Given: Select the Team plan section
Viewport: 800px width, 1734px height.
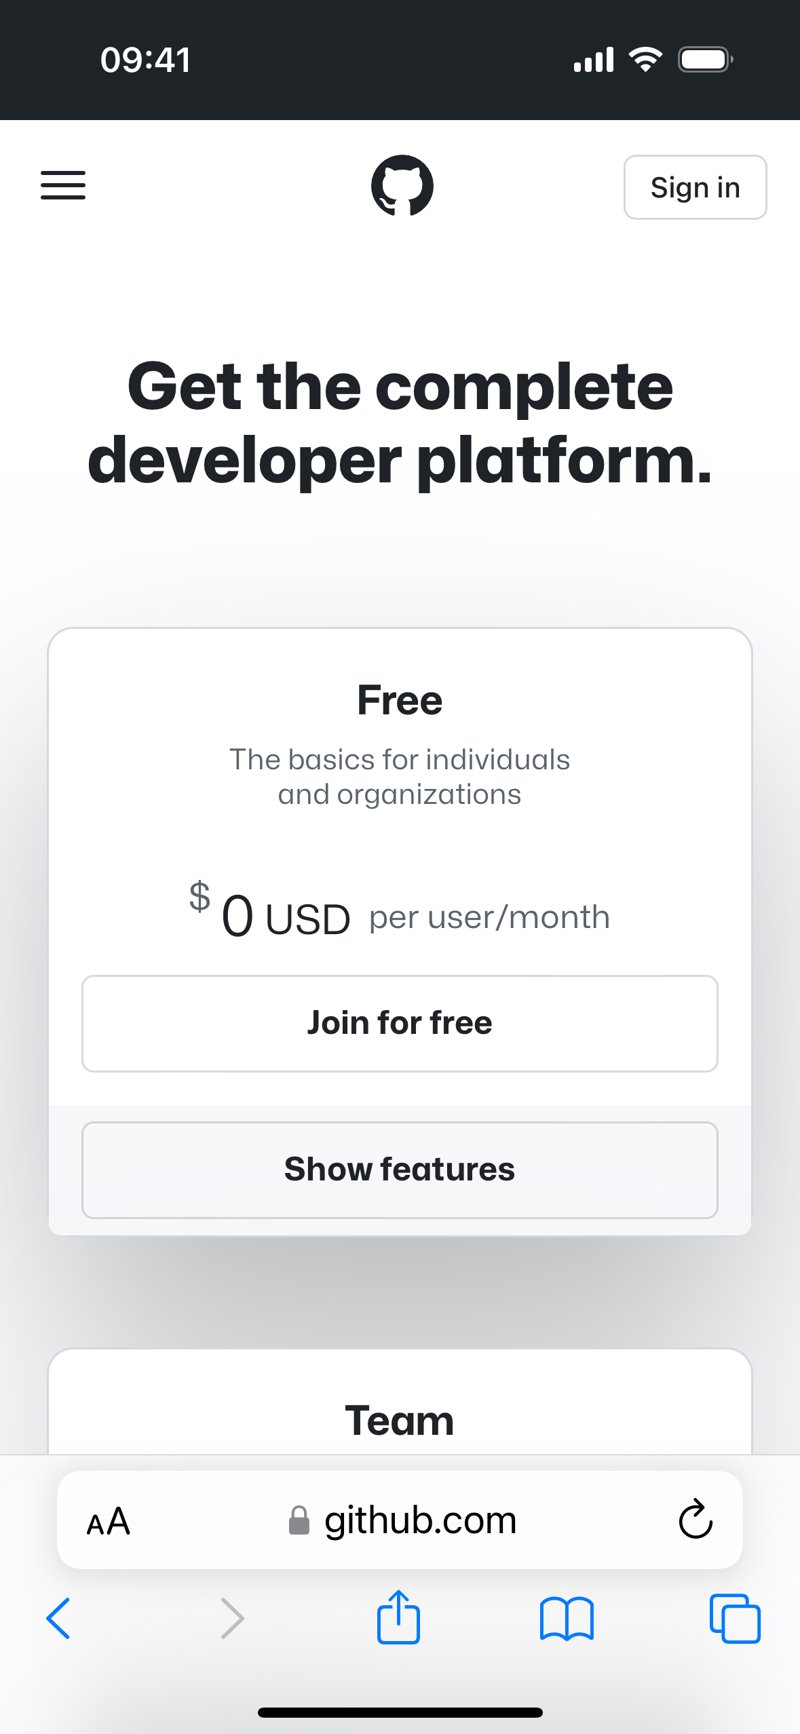Looking at the screenshot, I should (399, 1420).
